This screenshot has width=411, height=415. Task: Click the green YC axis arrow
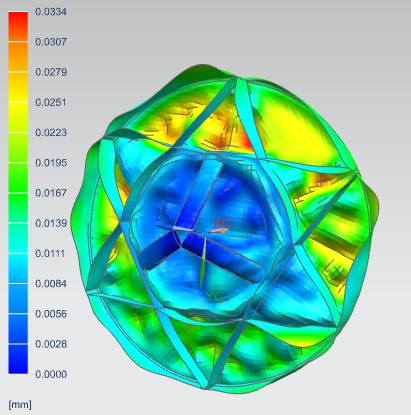coord(203,262)
